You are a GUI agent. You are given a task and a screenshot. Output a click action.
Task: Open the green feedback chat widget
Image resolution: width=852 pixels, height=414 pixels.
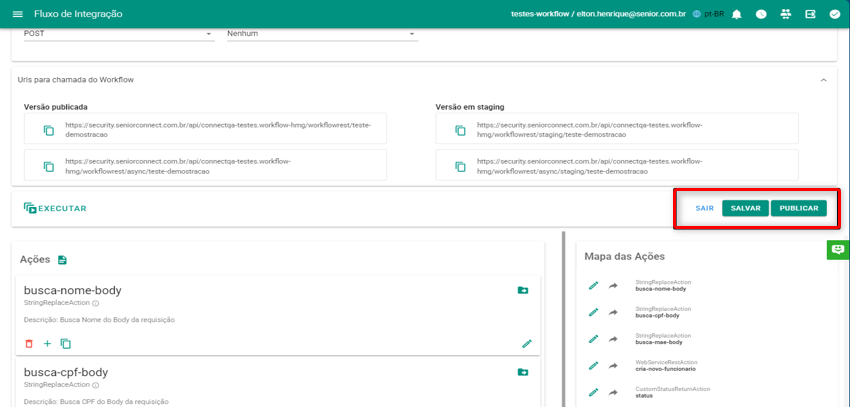coord(838,249)
